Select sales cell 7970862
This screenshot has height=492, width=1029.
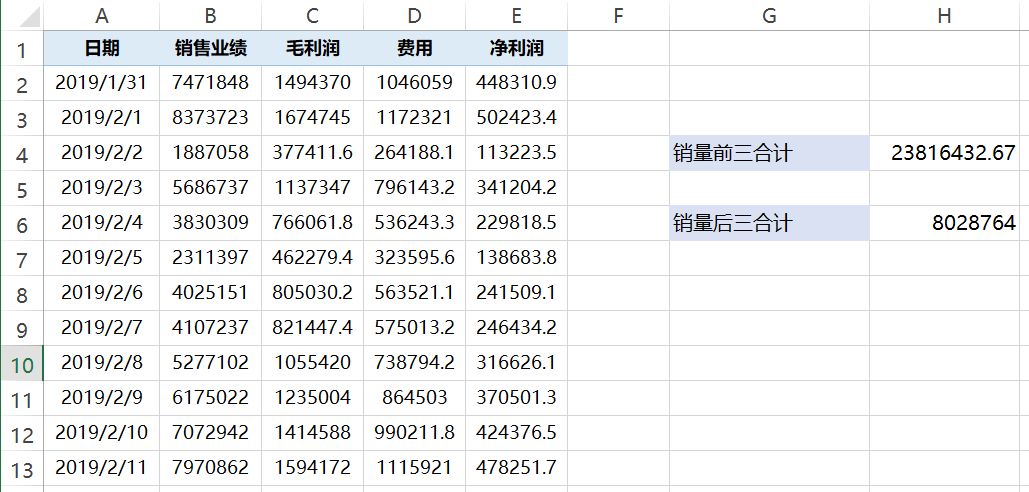(211, 468)
